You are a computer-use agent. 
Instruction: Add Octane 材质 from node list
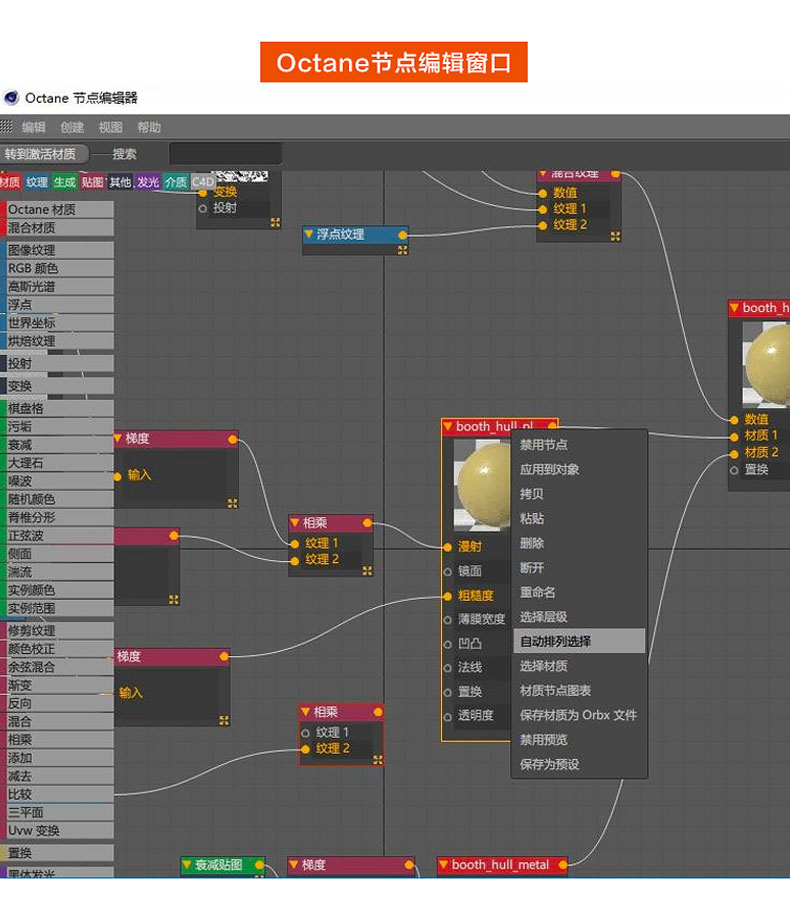[57, 209]
